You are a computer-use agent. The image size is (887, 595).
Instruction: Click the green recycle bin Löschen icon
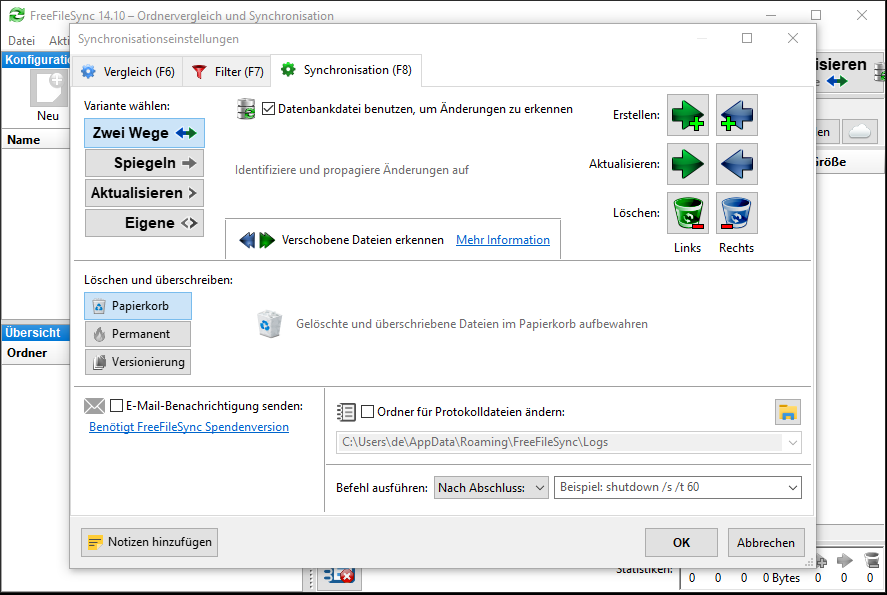tap(687, 213)
